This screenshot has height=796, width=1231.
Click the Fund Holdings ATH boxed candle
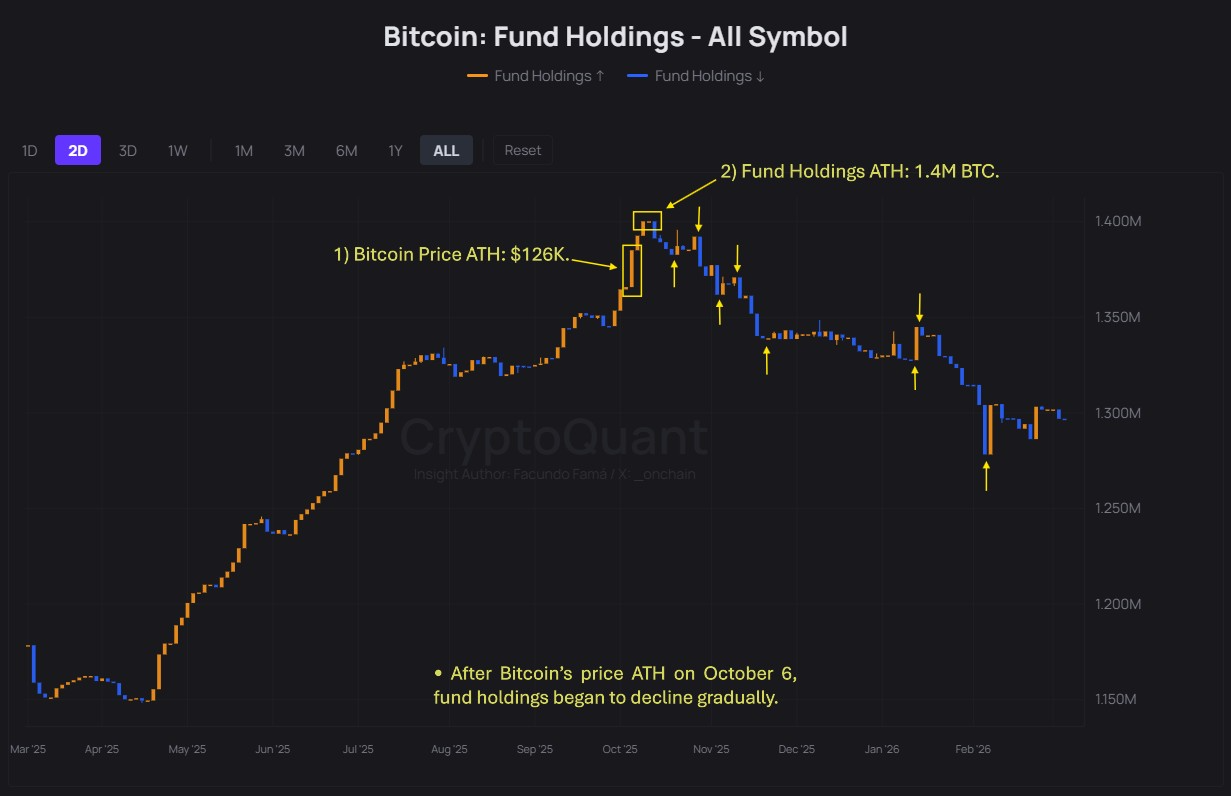[647, 222]
